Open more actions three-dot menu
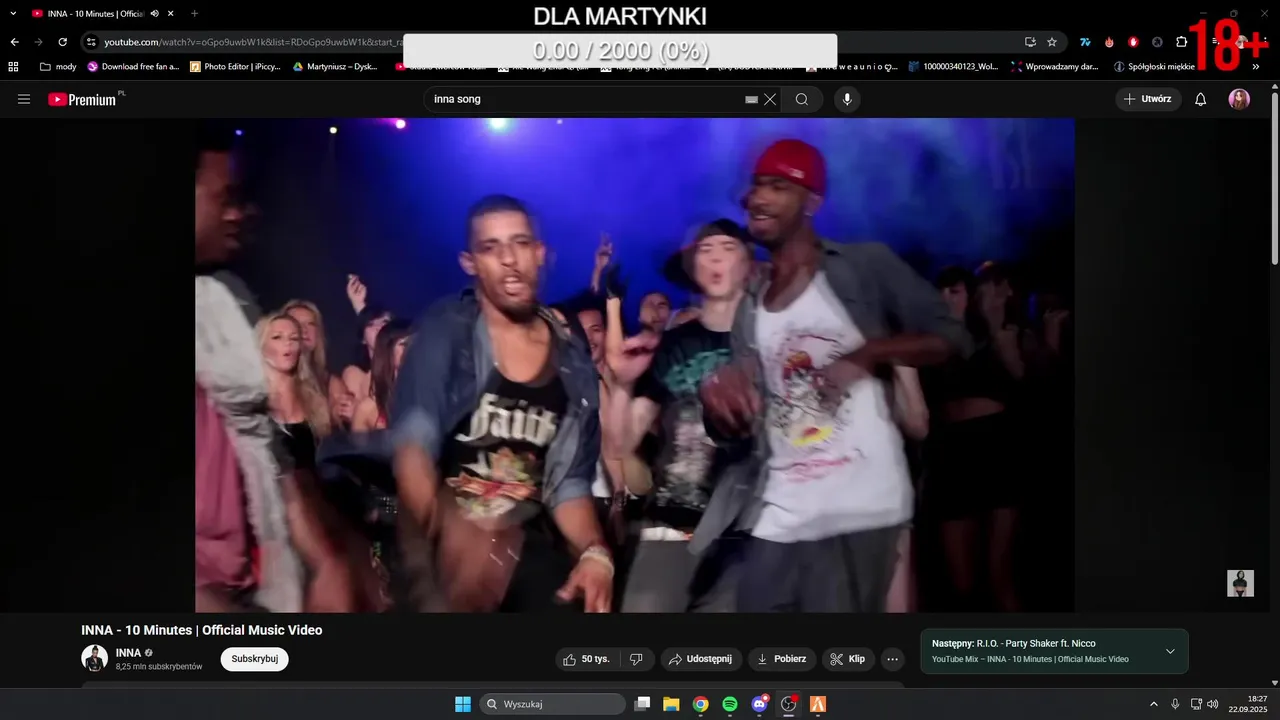The image size is (1280, 720). 892,659
